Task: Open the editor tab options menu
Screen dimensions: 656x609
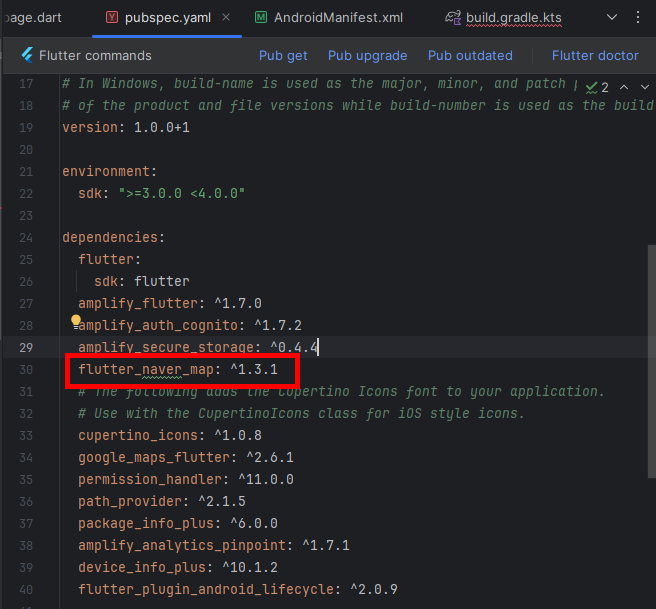Action: point(638,17)
